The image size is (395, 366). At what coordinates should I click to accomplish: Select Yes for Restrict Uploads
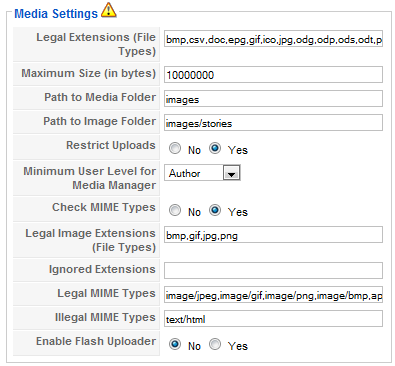(x=215, y=148)
